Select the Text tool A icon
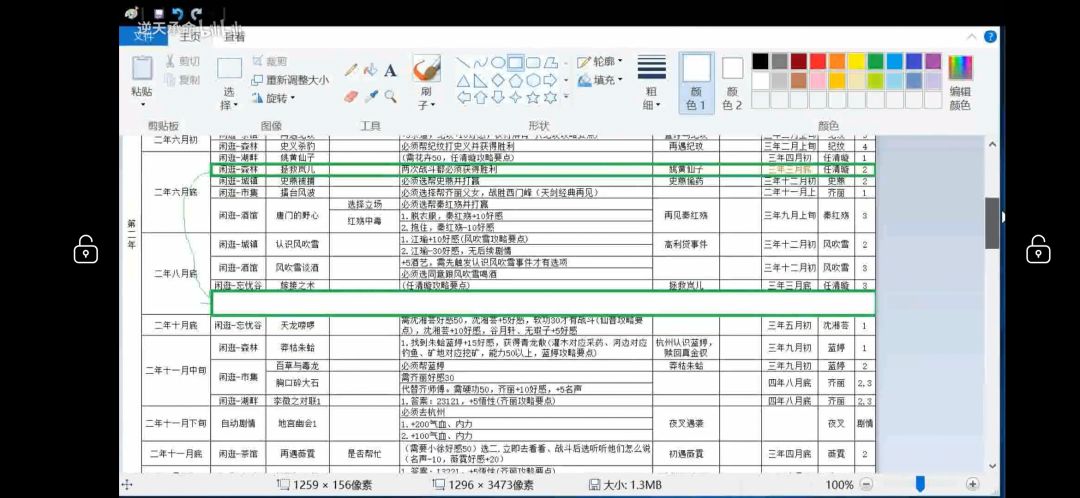The image size is (1080, 498). click(x=391, y=70)
